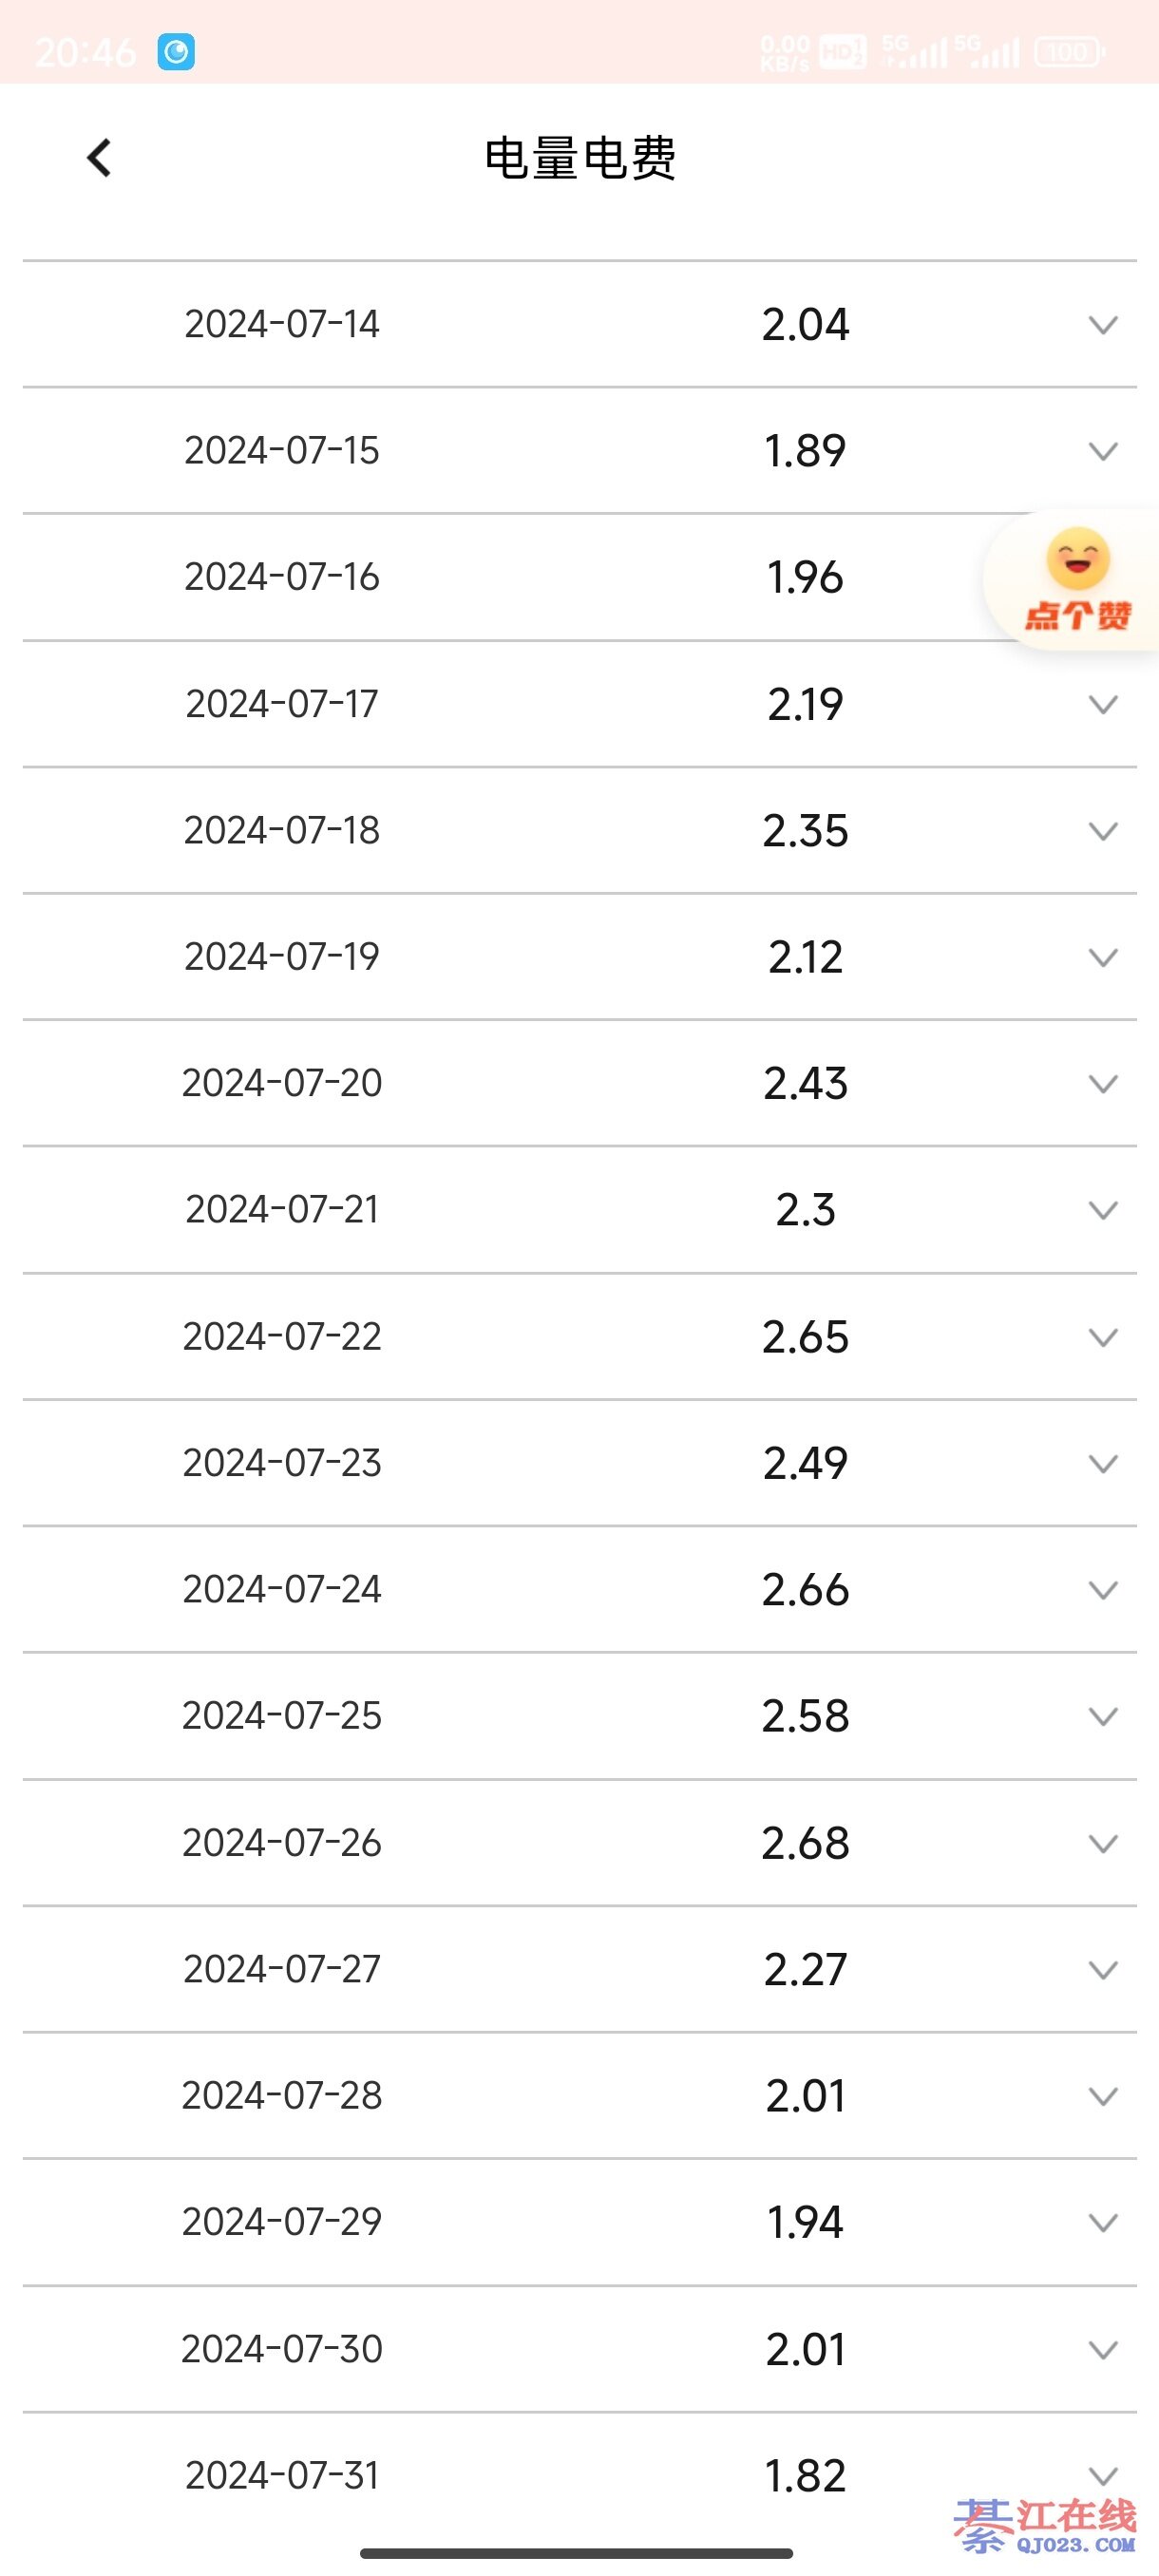Tap the 2.66 value for 07-24
1159x2576 pixels.
tap(805, 1590)
